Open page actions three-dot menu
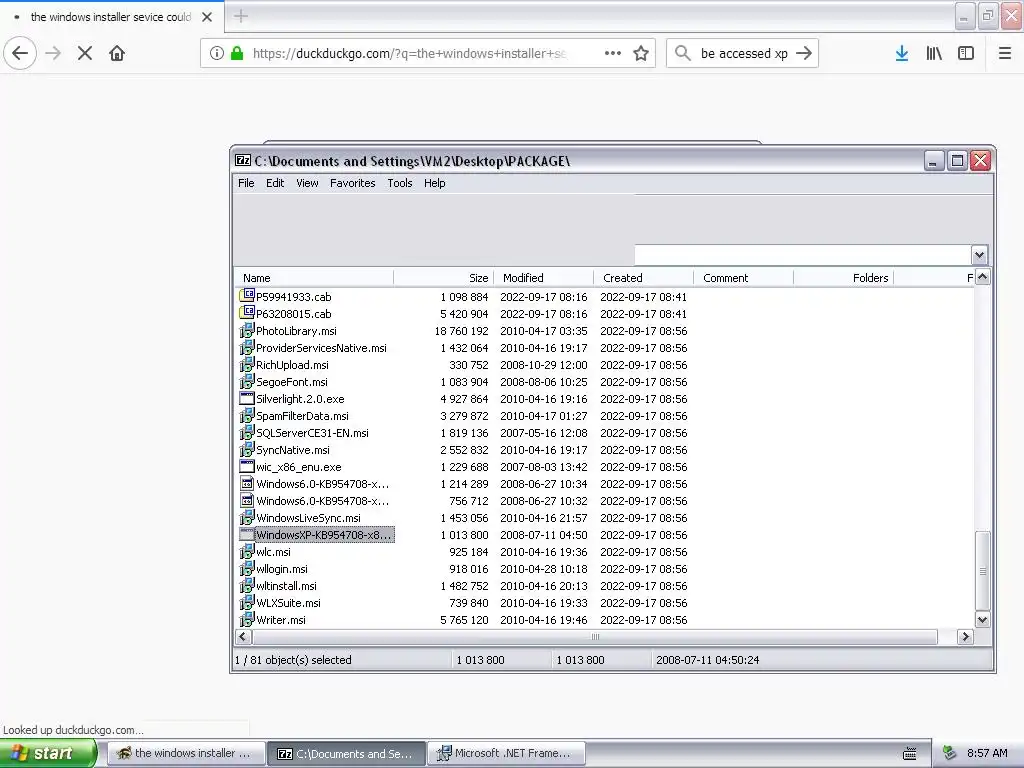 tap(613, 53)
